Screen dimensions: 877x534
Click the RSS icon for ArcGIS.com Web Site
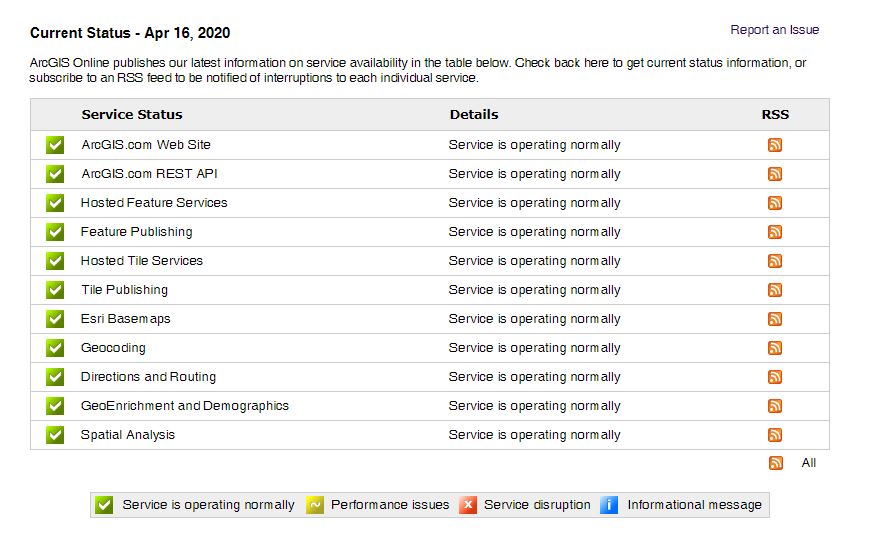(x=775, y=145)
